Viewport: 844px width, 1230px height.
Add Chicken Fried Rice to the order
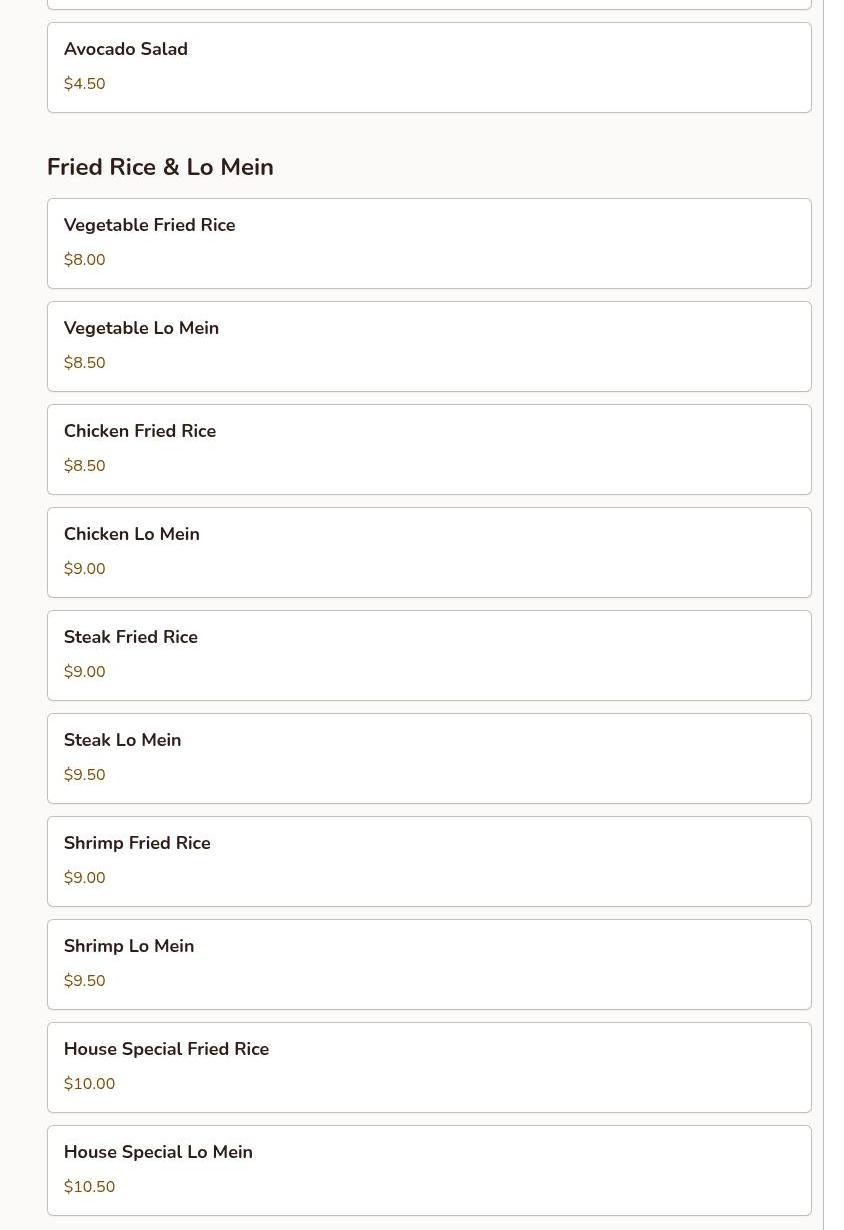(429, 450)
